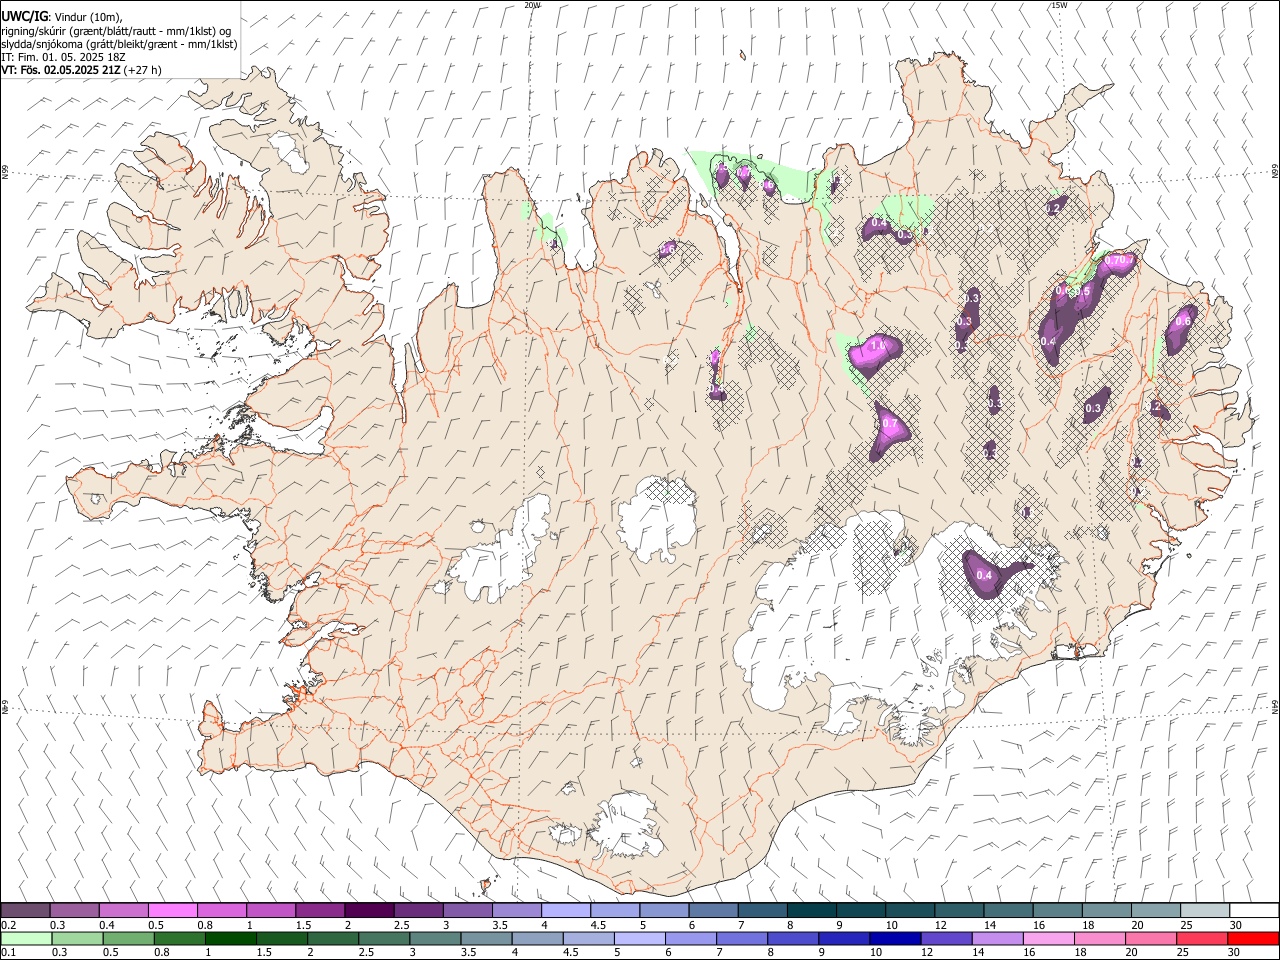1280x960 pixels.
Task: Click the 'slydda/snjókoma' legend description line
Action: click(x=119, y=44)
